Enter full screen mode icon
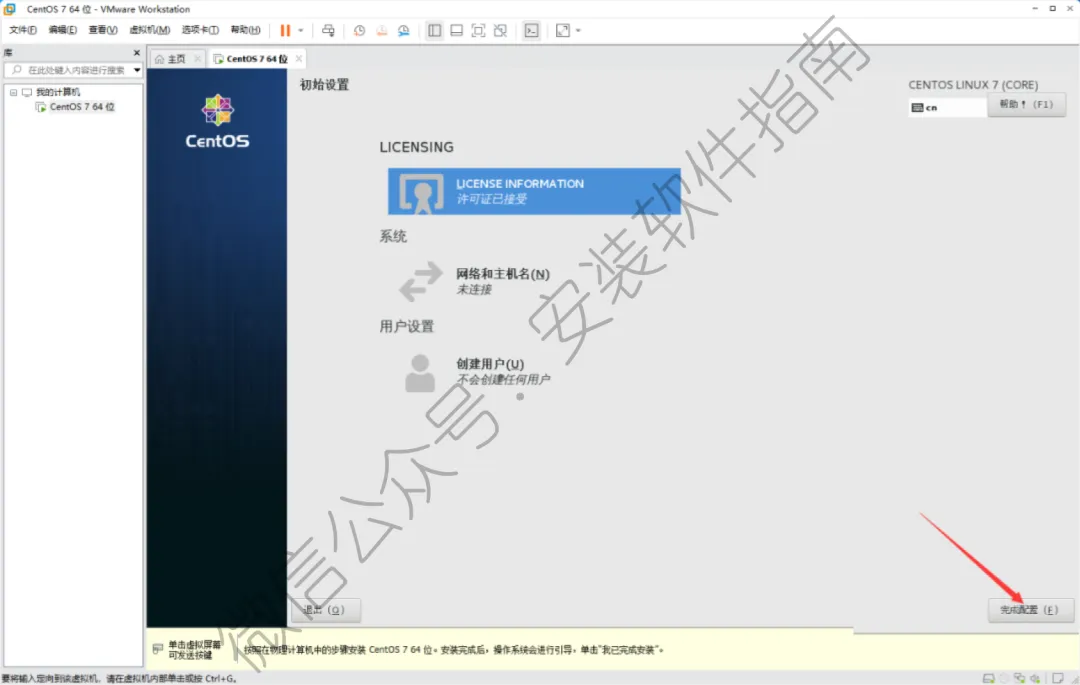 click(479, 30)
